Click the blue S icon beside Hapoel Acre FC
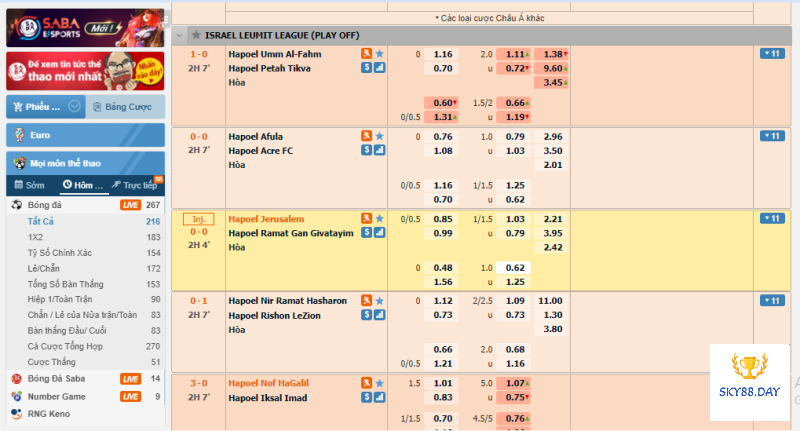 coord(367,150)
